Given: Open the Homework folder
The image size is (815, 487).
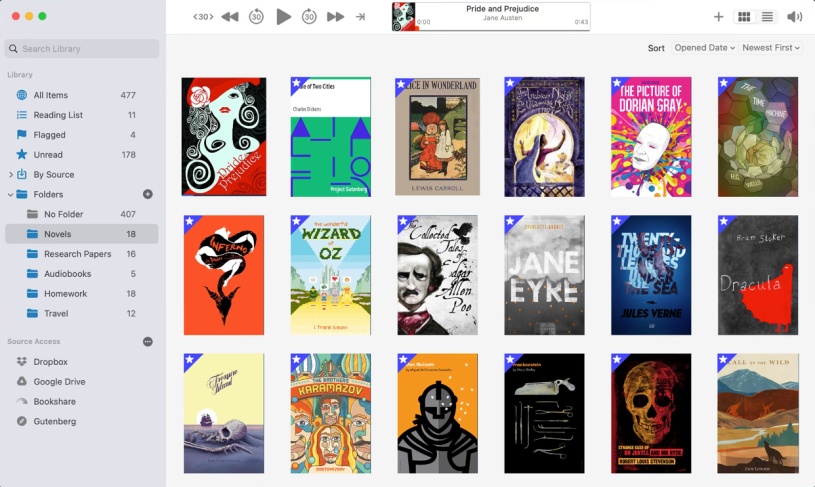Looking at the screenshot, I should 82,294.
